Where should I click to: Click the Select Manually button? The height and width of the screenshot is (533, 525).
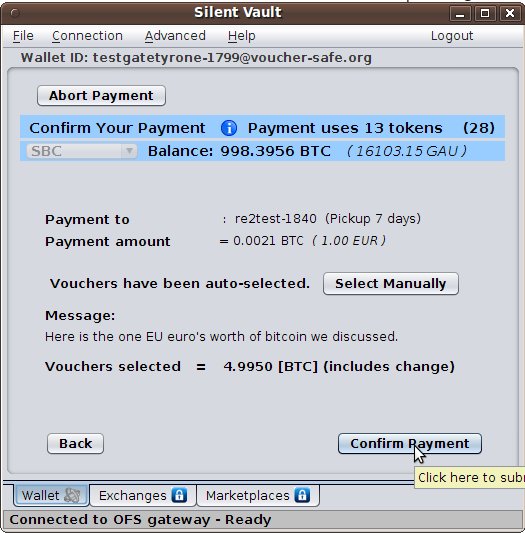(x=391, y=283)
